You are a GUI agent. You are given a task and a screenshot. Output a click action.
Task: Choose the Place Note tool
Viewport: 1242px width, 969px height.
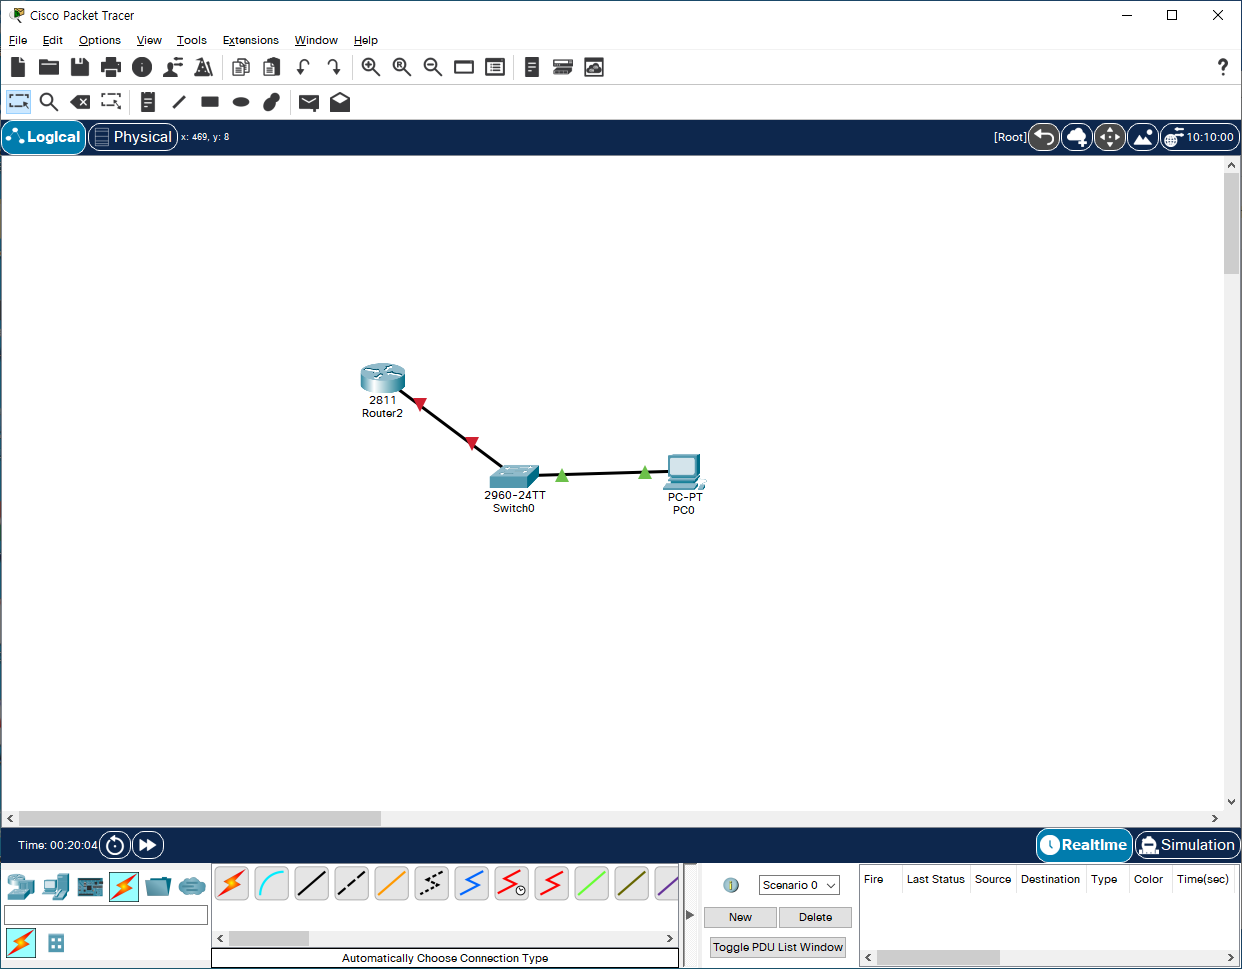click(148, 102)
